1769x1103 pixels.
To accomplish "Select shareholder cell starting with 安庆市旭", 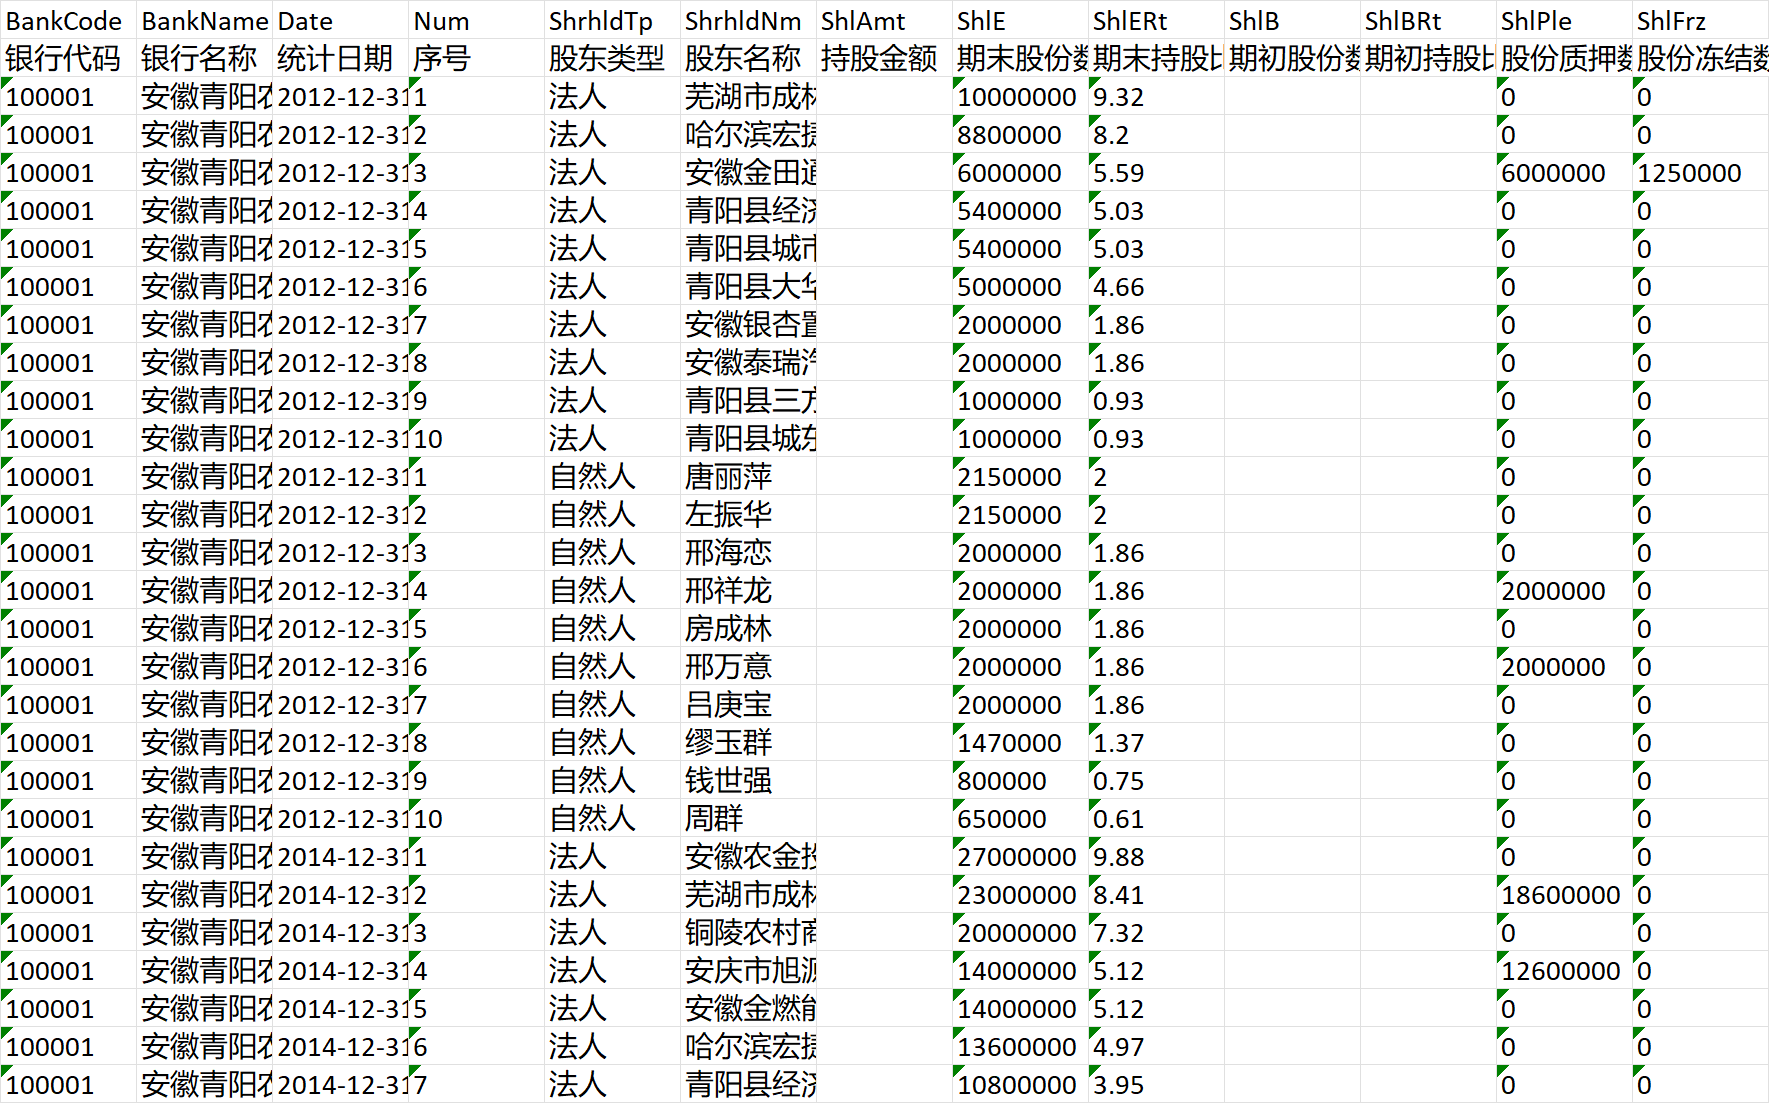I will click(x=748, y=970).
